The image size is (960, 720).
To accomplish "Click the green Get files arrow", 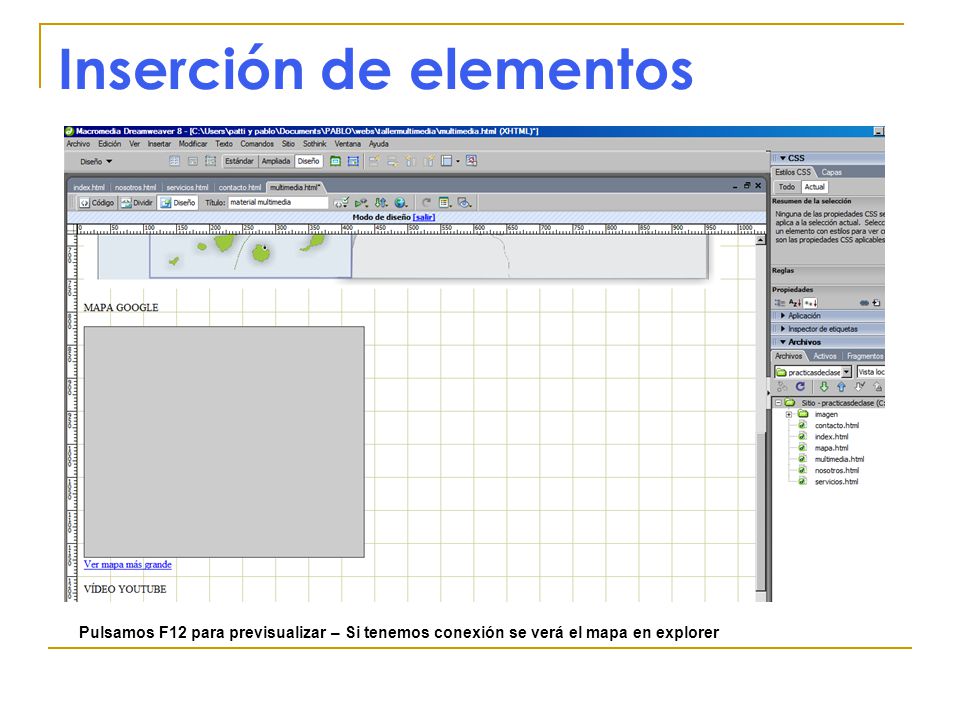I will (x=824, y=387).
